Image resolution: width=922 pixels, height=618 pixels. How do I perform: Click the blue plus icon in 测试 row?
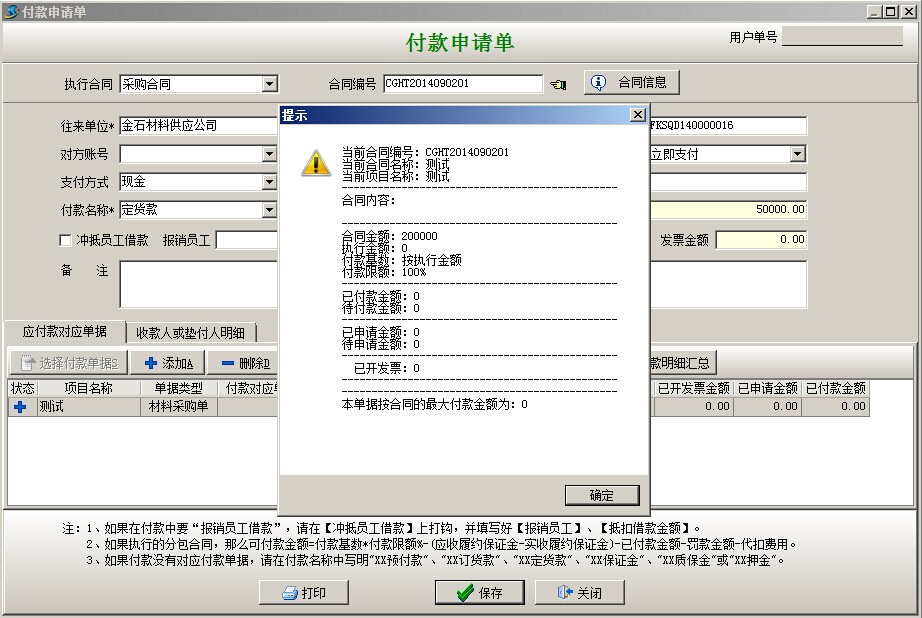pos(20,407)
